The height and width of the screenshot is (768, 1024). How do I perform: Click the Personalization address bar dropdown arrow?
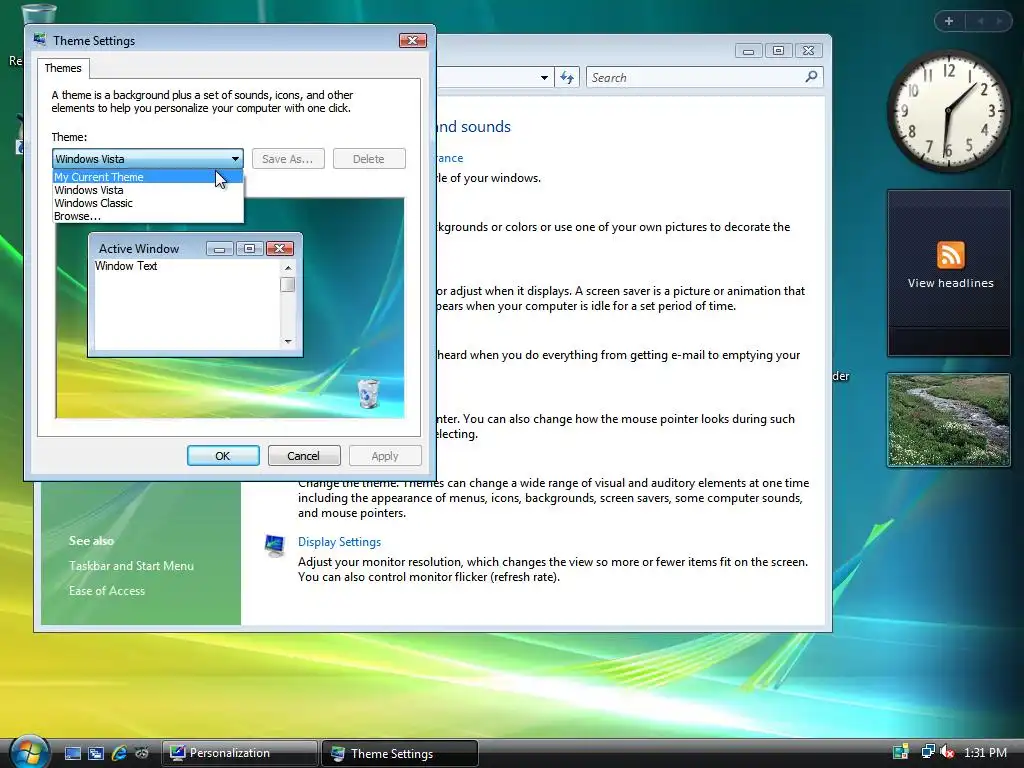tap(544, 78)
